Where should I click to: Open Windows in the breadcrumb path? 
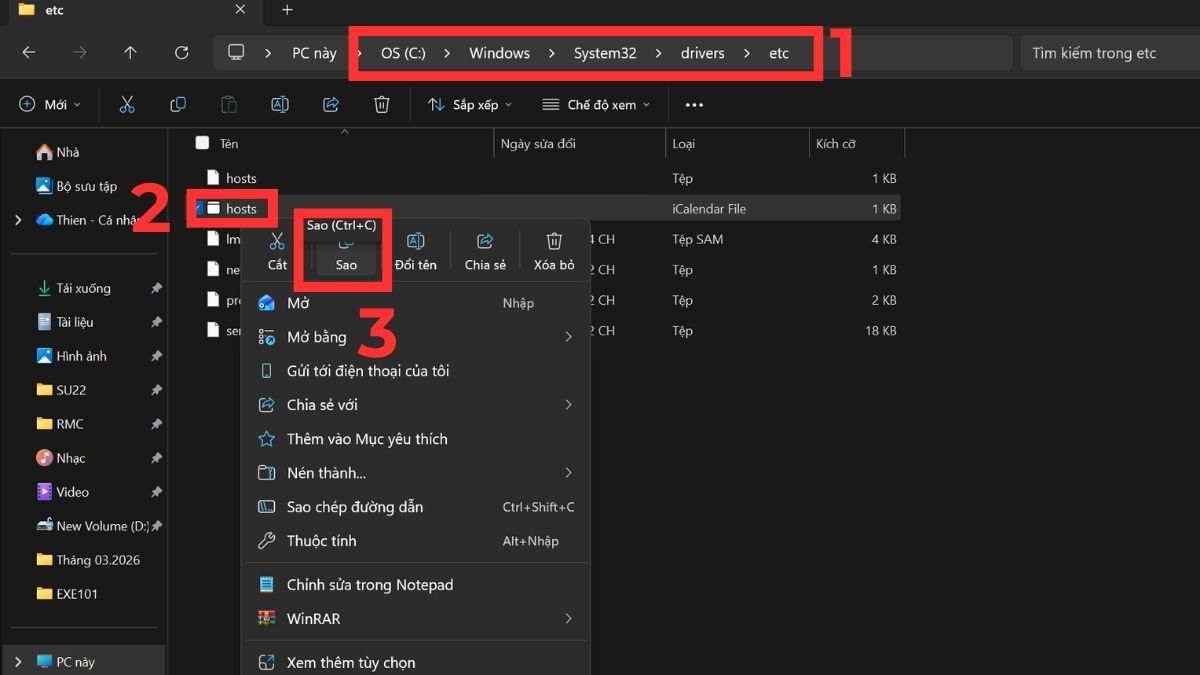[499, 52]
